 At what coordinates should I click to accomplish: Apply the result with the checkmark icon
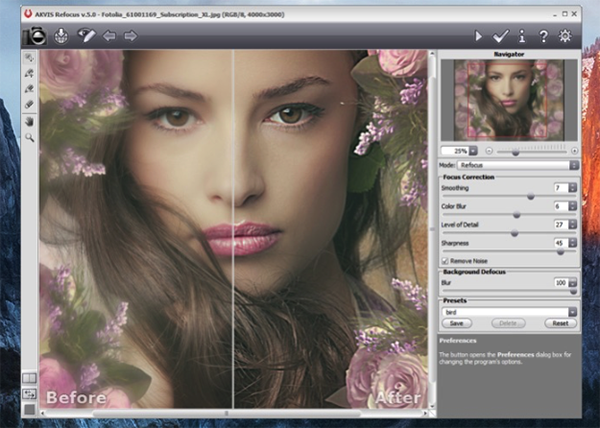(501, 36)
